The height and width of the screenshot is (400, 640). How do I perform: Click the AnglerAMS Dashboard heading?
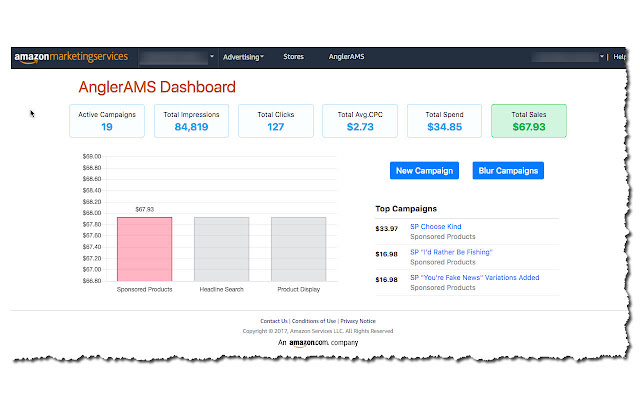[x=157, y=87]
